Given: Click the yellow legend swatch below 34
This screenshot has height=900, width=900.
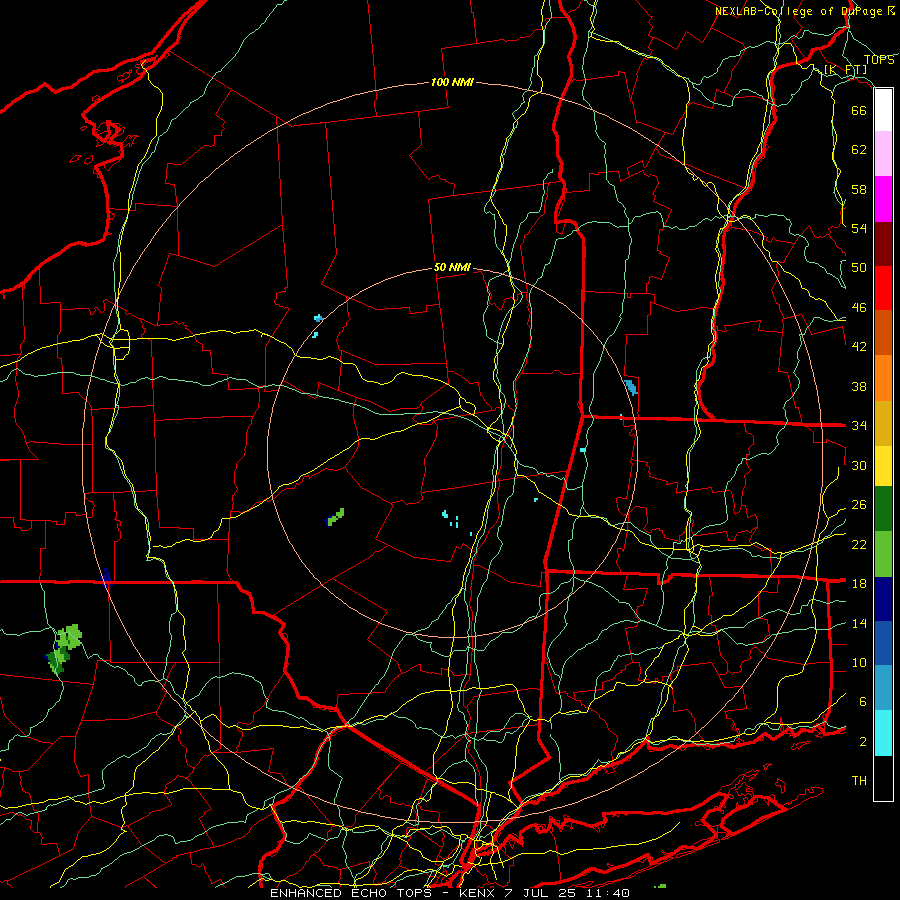Looking at the screenshot, I should 883,465.
